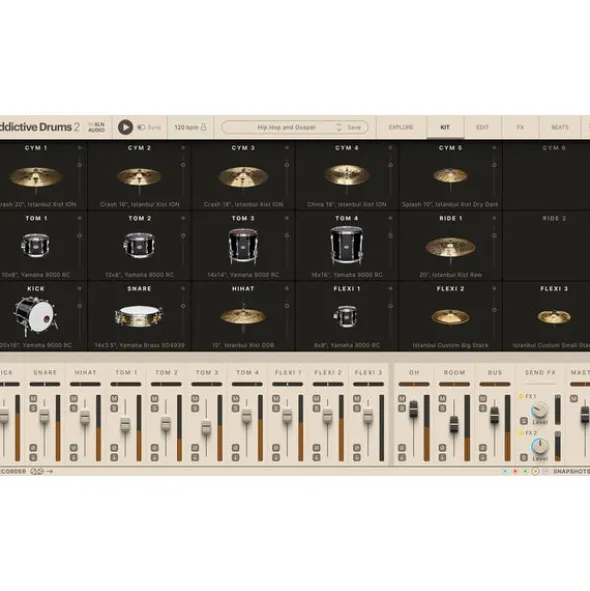Click the CYM 3 crash 18" cymbal image
The image size is (590, 591).
pos(243,177)
